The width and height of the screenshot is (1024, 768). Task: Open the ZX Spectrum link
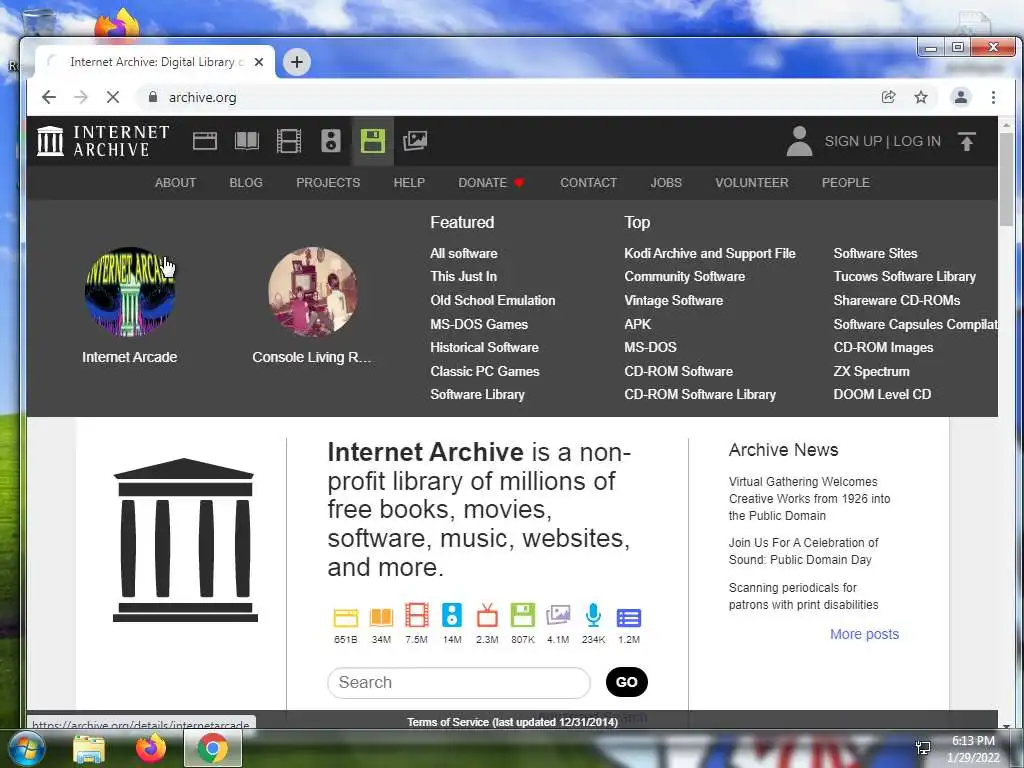click(x=871, y=371)
